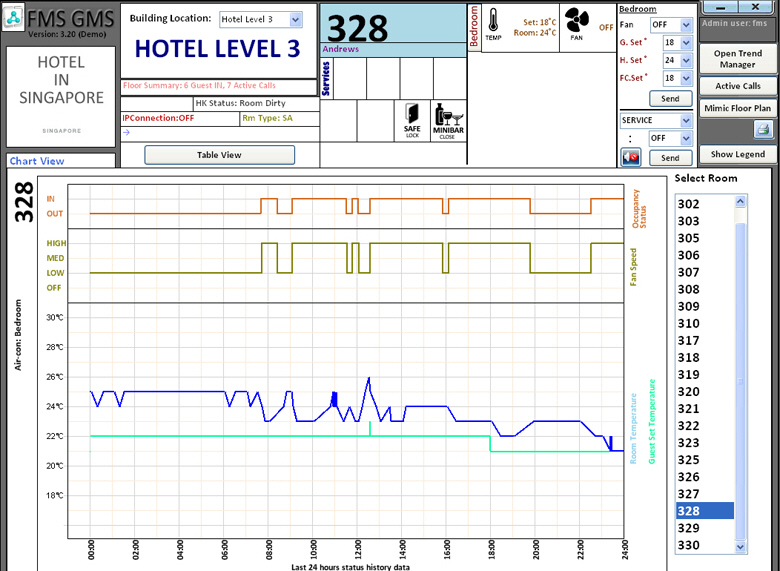Click the printer icon
This screenshot has height=571, width=780.
tap(763, 130)
